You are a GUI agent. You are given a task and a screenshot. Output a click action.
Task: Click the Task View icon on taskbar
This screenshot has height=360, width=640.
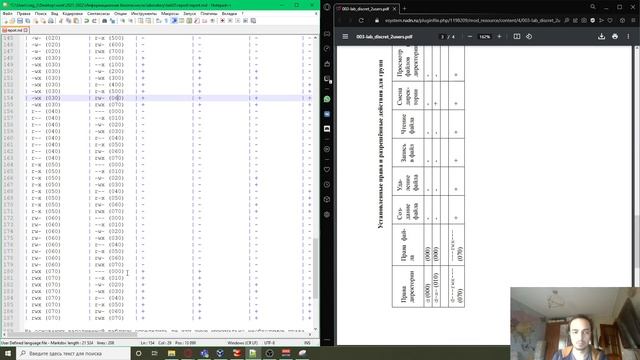pos(155,353)
